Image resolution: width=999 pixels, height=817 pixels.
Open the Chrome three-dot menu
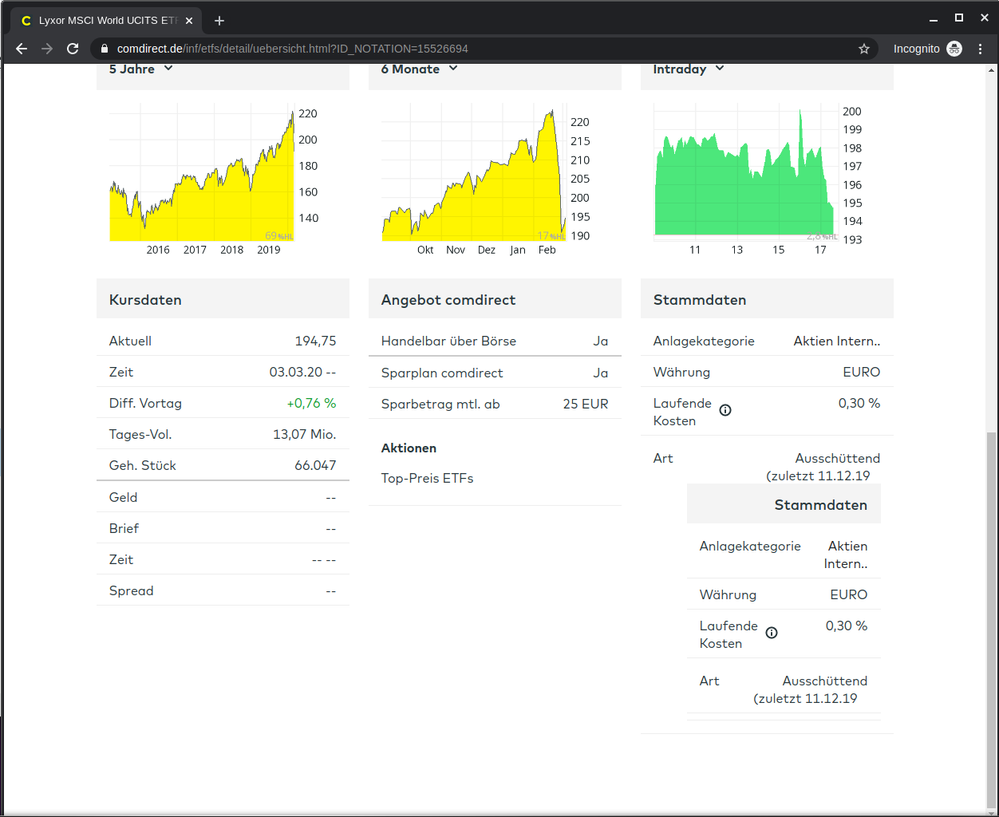[x=981, y=48]
